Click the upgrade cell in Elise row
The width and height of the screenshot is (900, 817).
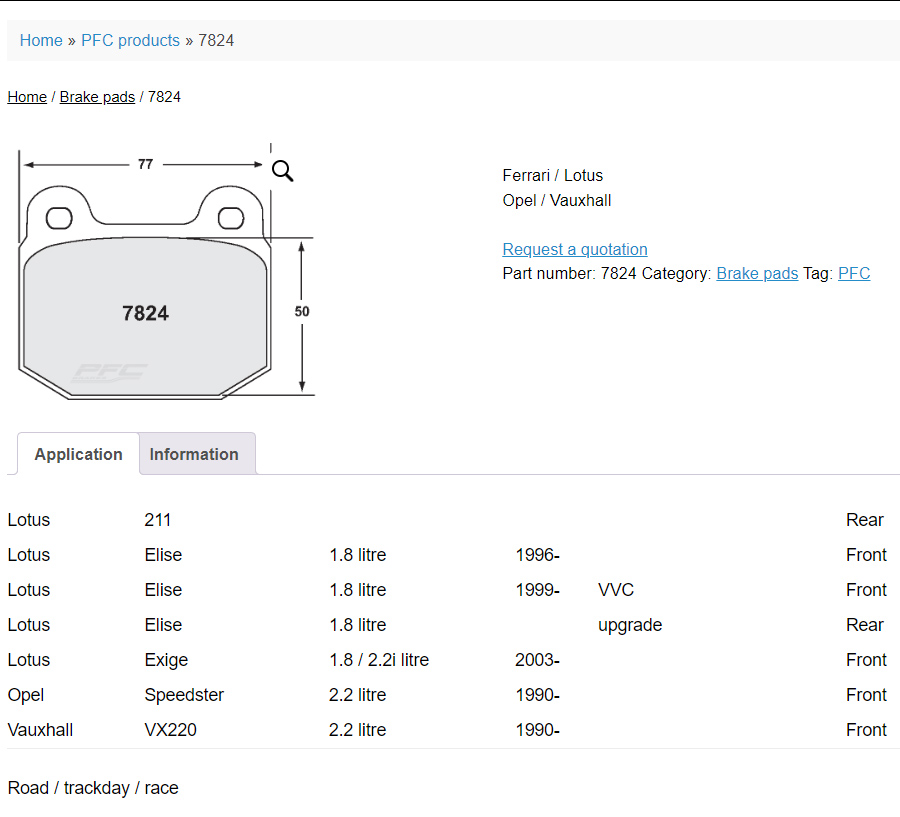coord(630,625)
